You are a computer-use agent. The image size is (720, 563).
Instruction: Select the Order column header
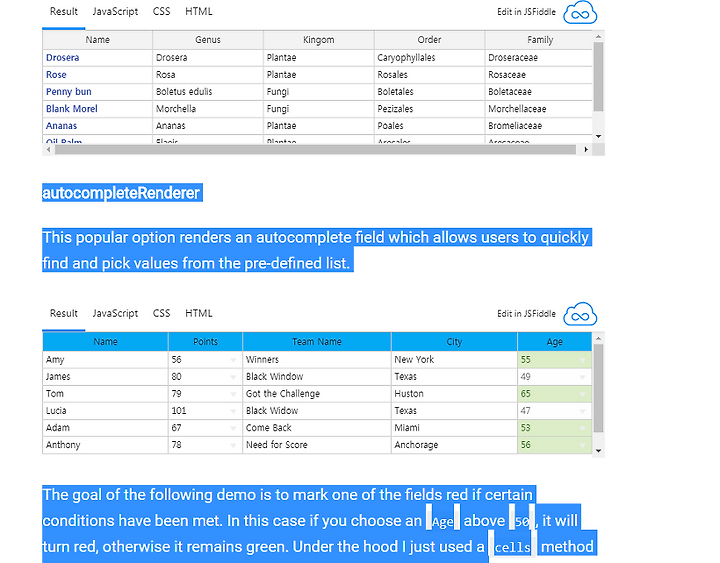(429, 40)
